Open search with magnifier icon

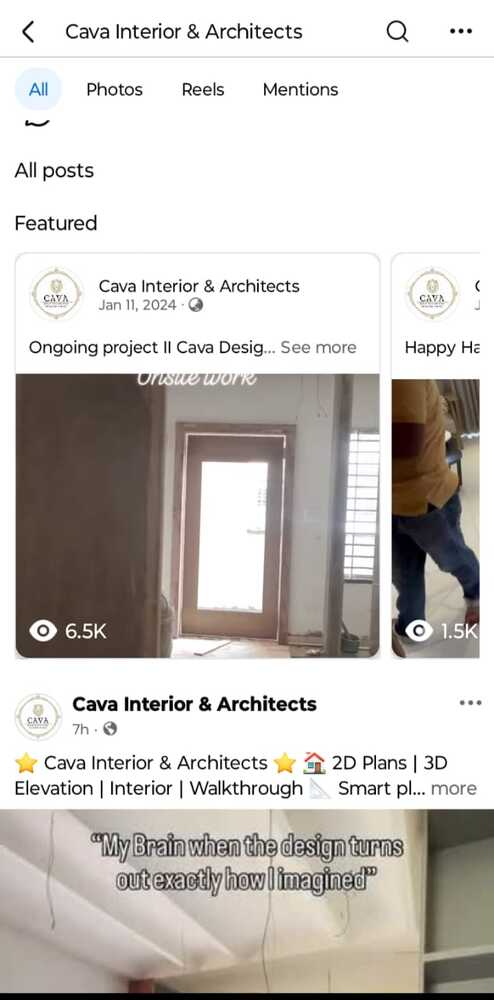pos(397,31)
